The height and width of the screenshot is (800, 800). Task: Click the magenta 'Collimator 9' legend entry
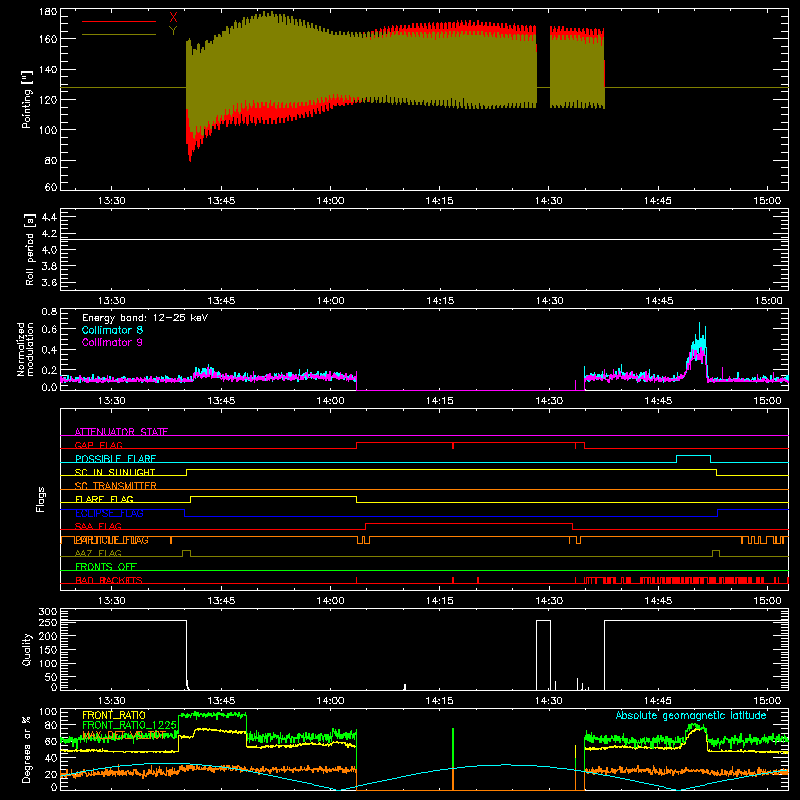point(112,342)
